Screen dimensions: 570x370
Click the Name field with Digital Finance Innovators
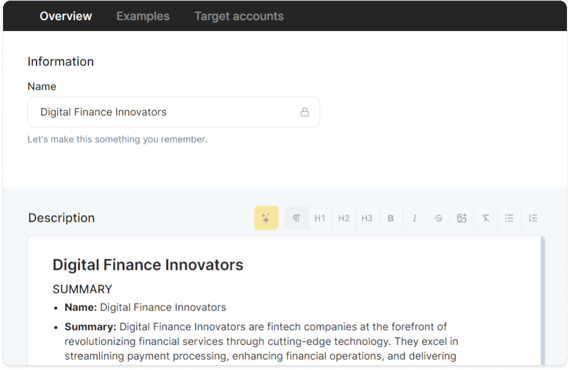(x=173, y=112)
